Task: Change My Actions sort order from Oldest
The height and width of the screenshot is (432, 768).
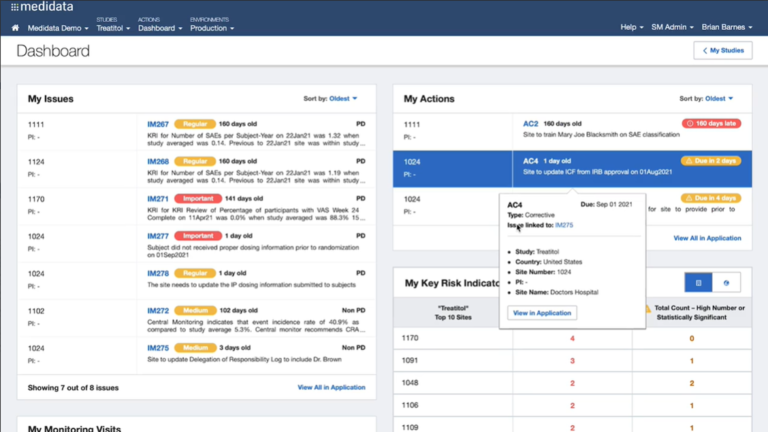Action: click(x=719, y=98)
